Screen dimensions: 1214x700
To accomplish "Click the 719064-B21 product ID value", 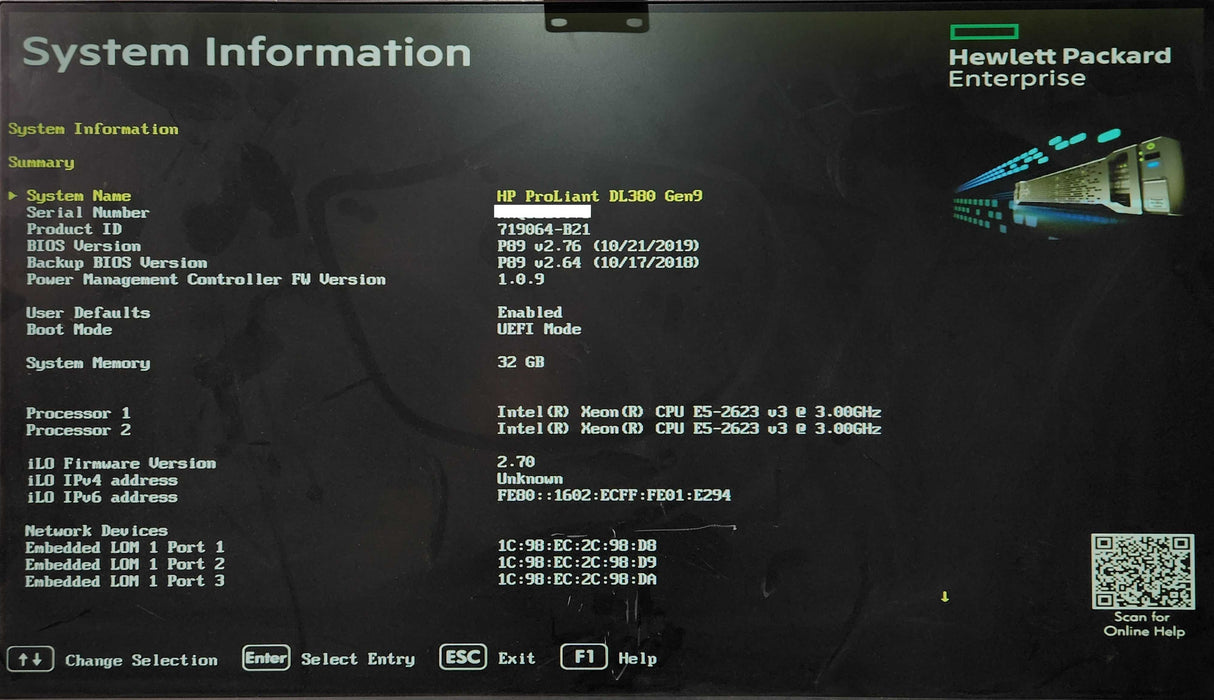I will [x=544, y=229].
